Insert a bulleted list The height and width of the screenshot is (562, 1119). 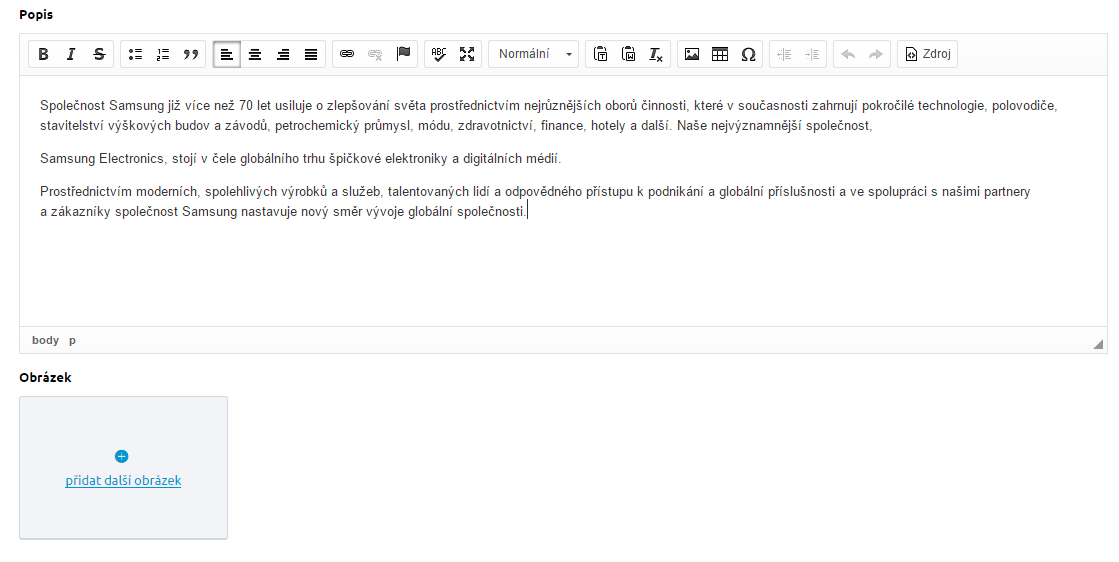pyautogui.click(x=135, y=54)
